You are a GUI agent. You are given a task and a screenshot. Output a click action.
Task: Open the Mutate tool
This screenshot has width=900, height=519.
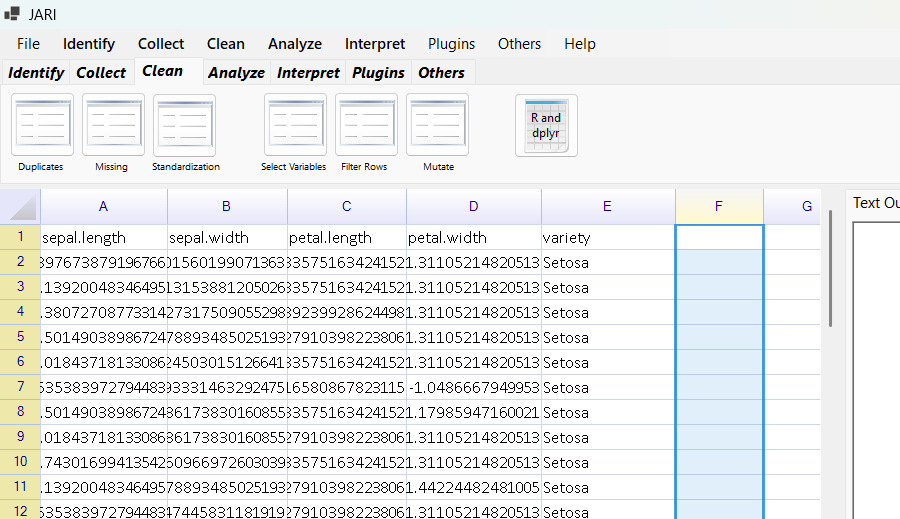(437, 125)
